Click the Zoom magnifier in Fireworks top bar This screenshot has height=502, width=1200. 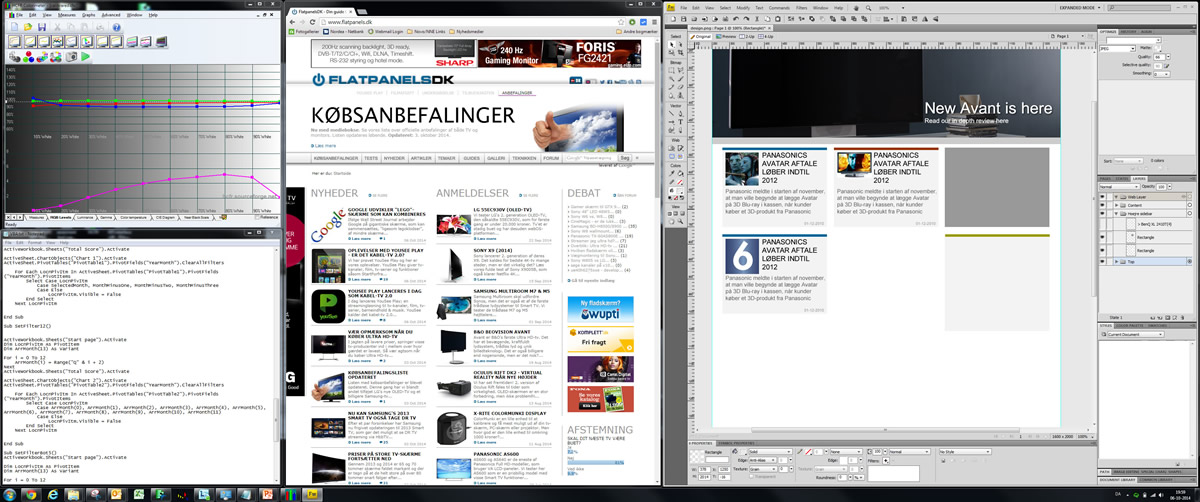(868, 8)
